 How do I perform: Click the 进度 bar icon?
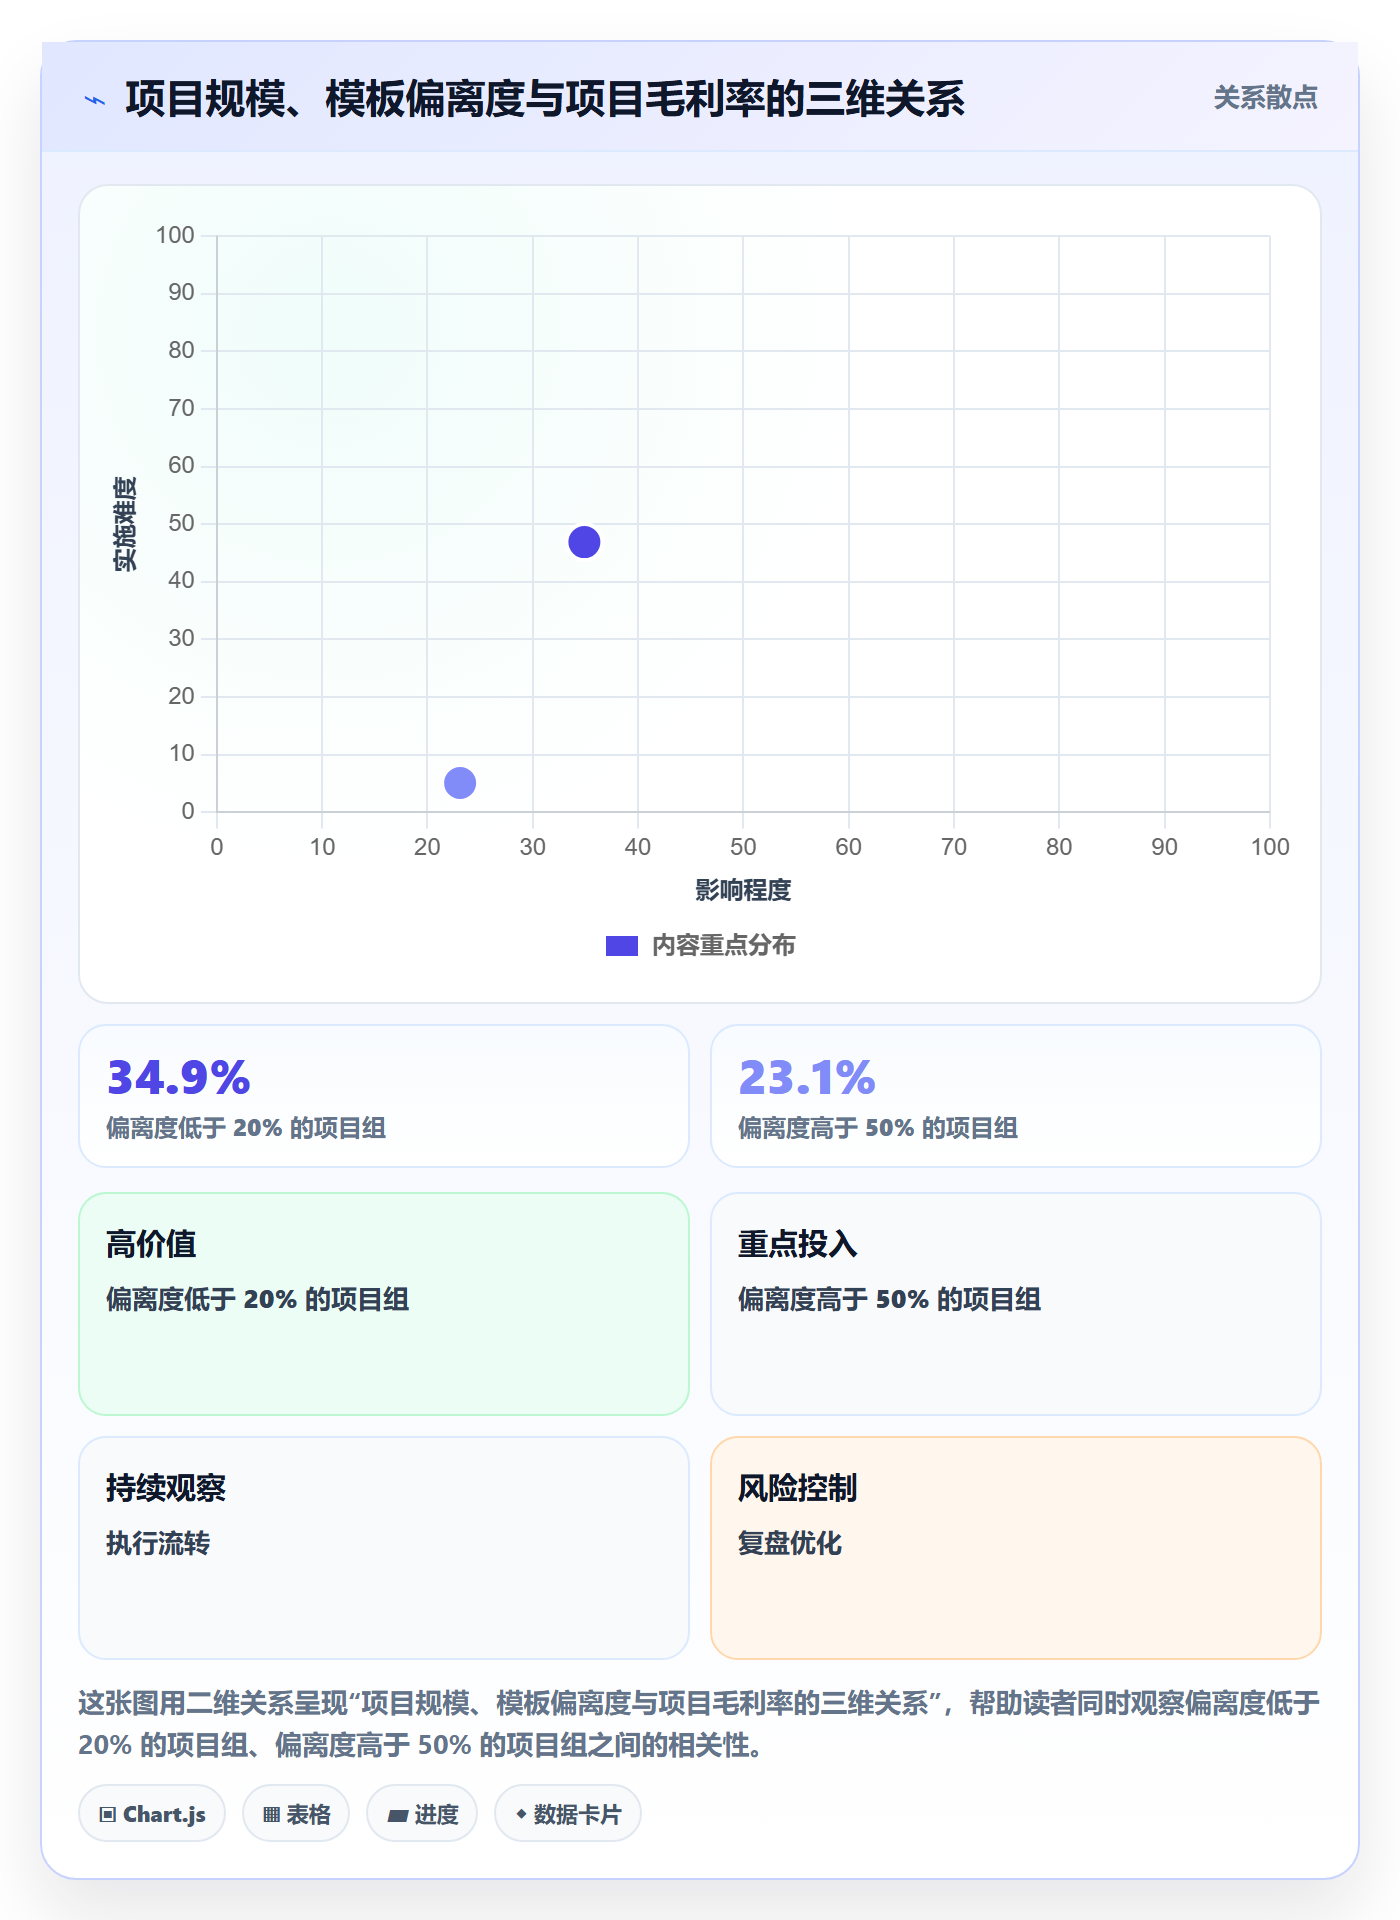(398, 1815)
